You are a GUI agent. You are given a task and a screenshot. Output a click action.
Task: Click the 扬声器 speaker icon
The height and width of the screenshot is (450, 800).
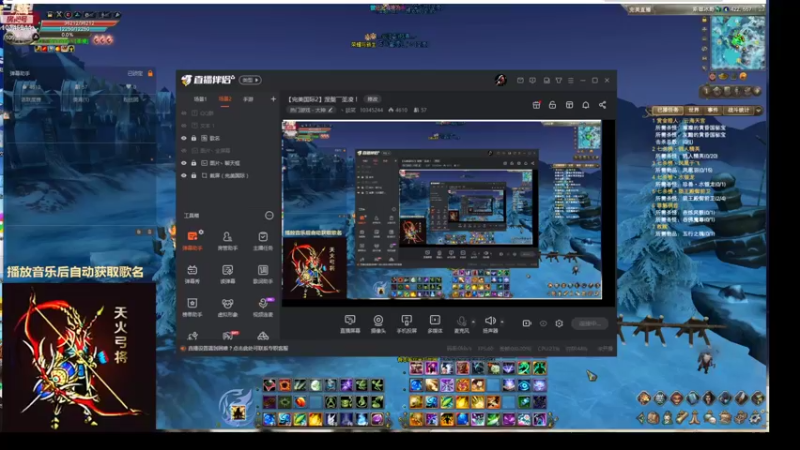coord(490,323)
